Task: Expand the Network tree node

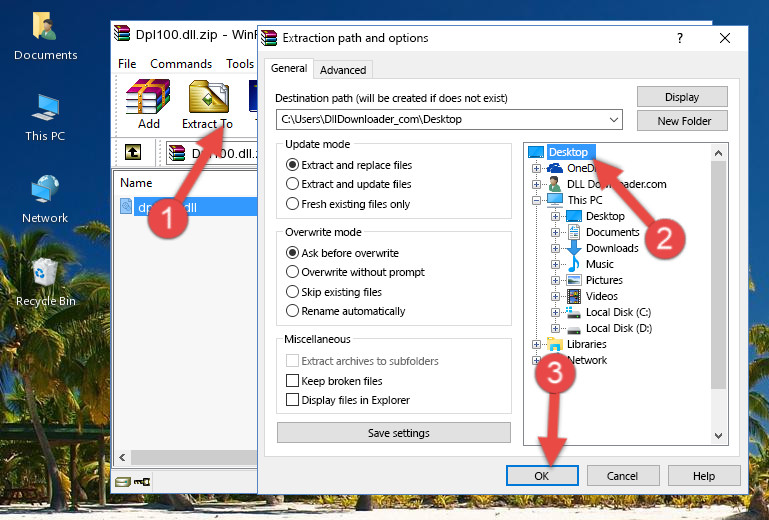Action: [537, 361]
